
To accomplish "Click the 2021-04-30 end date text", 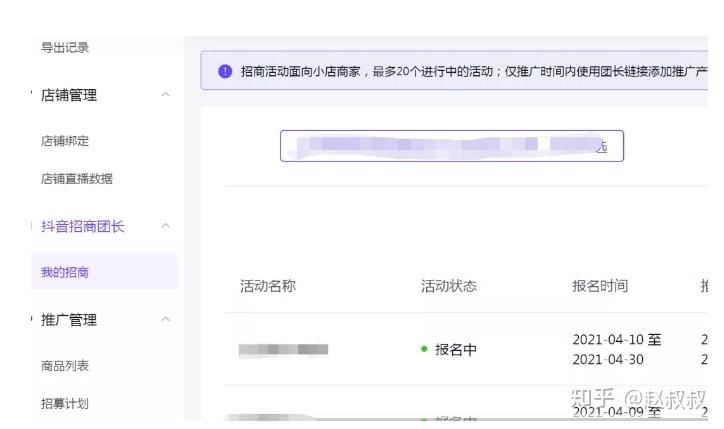I will click(x=608, y=359).
